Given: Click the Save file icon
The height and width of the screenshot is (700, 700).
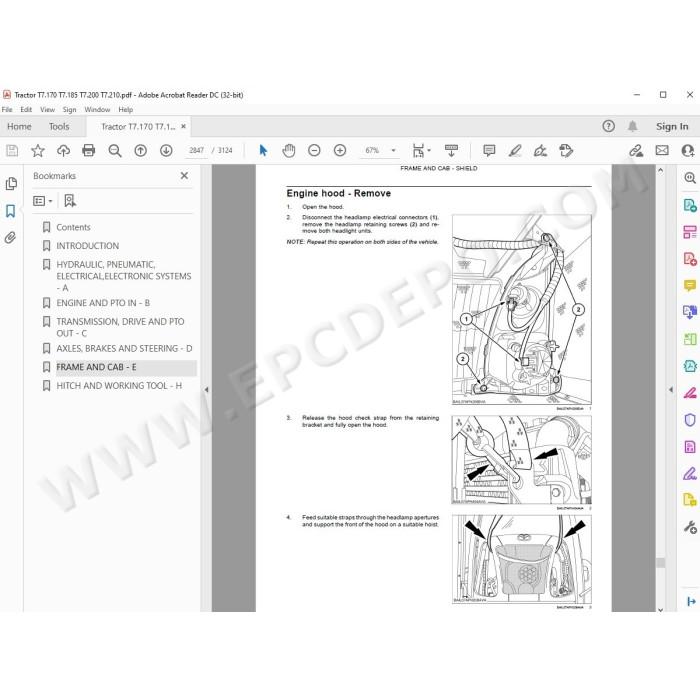Looking at the screenshot, I should (12, 151).
